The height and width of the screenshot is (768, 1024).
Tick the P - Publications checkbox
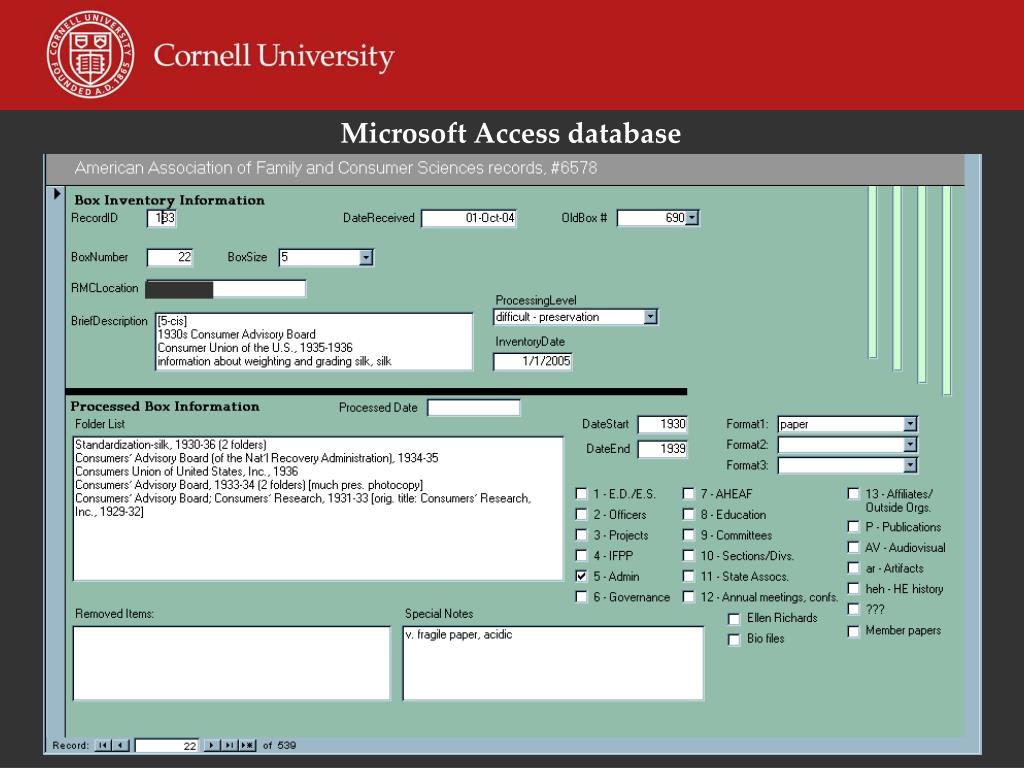[x=853, y=526]
